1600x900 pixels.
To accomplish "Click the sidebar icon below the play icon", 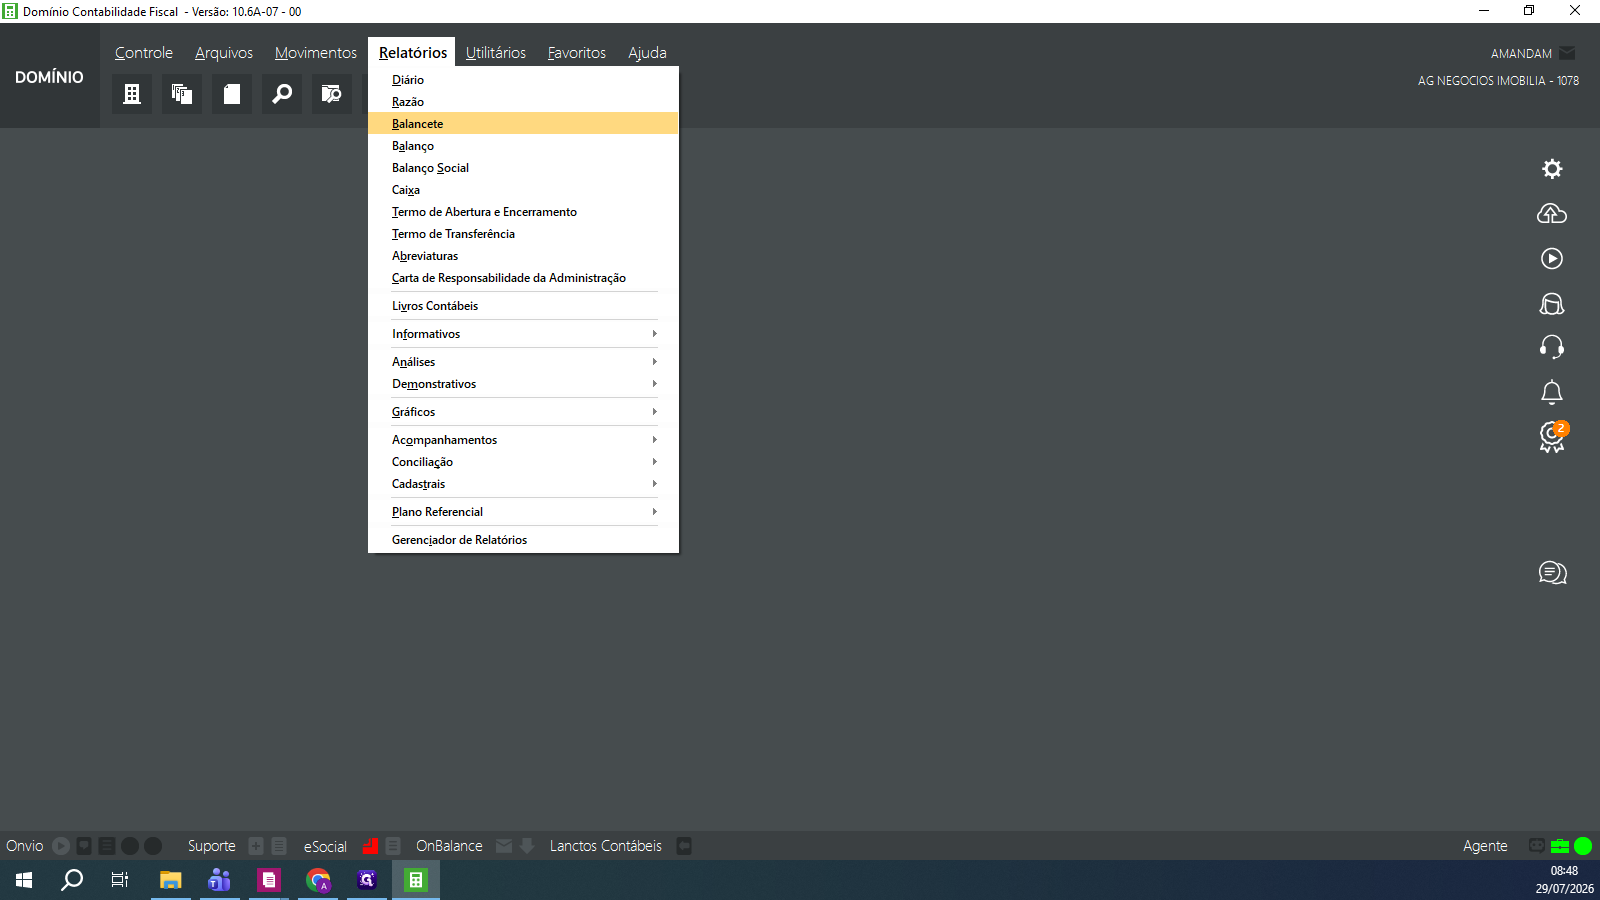I will [x=1552, y=303].
